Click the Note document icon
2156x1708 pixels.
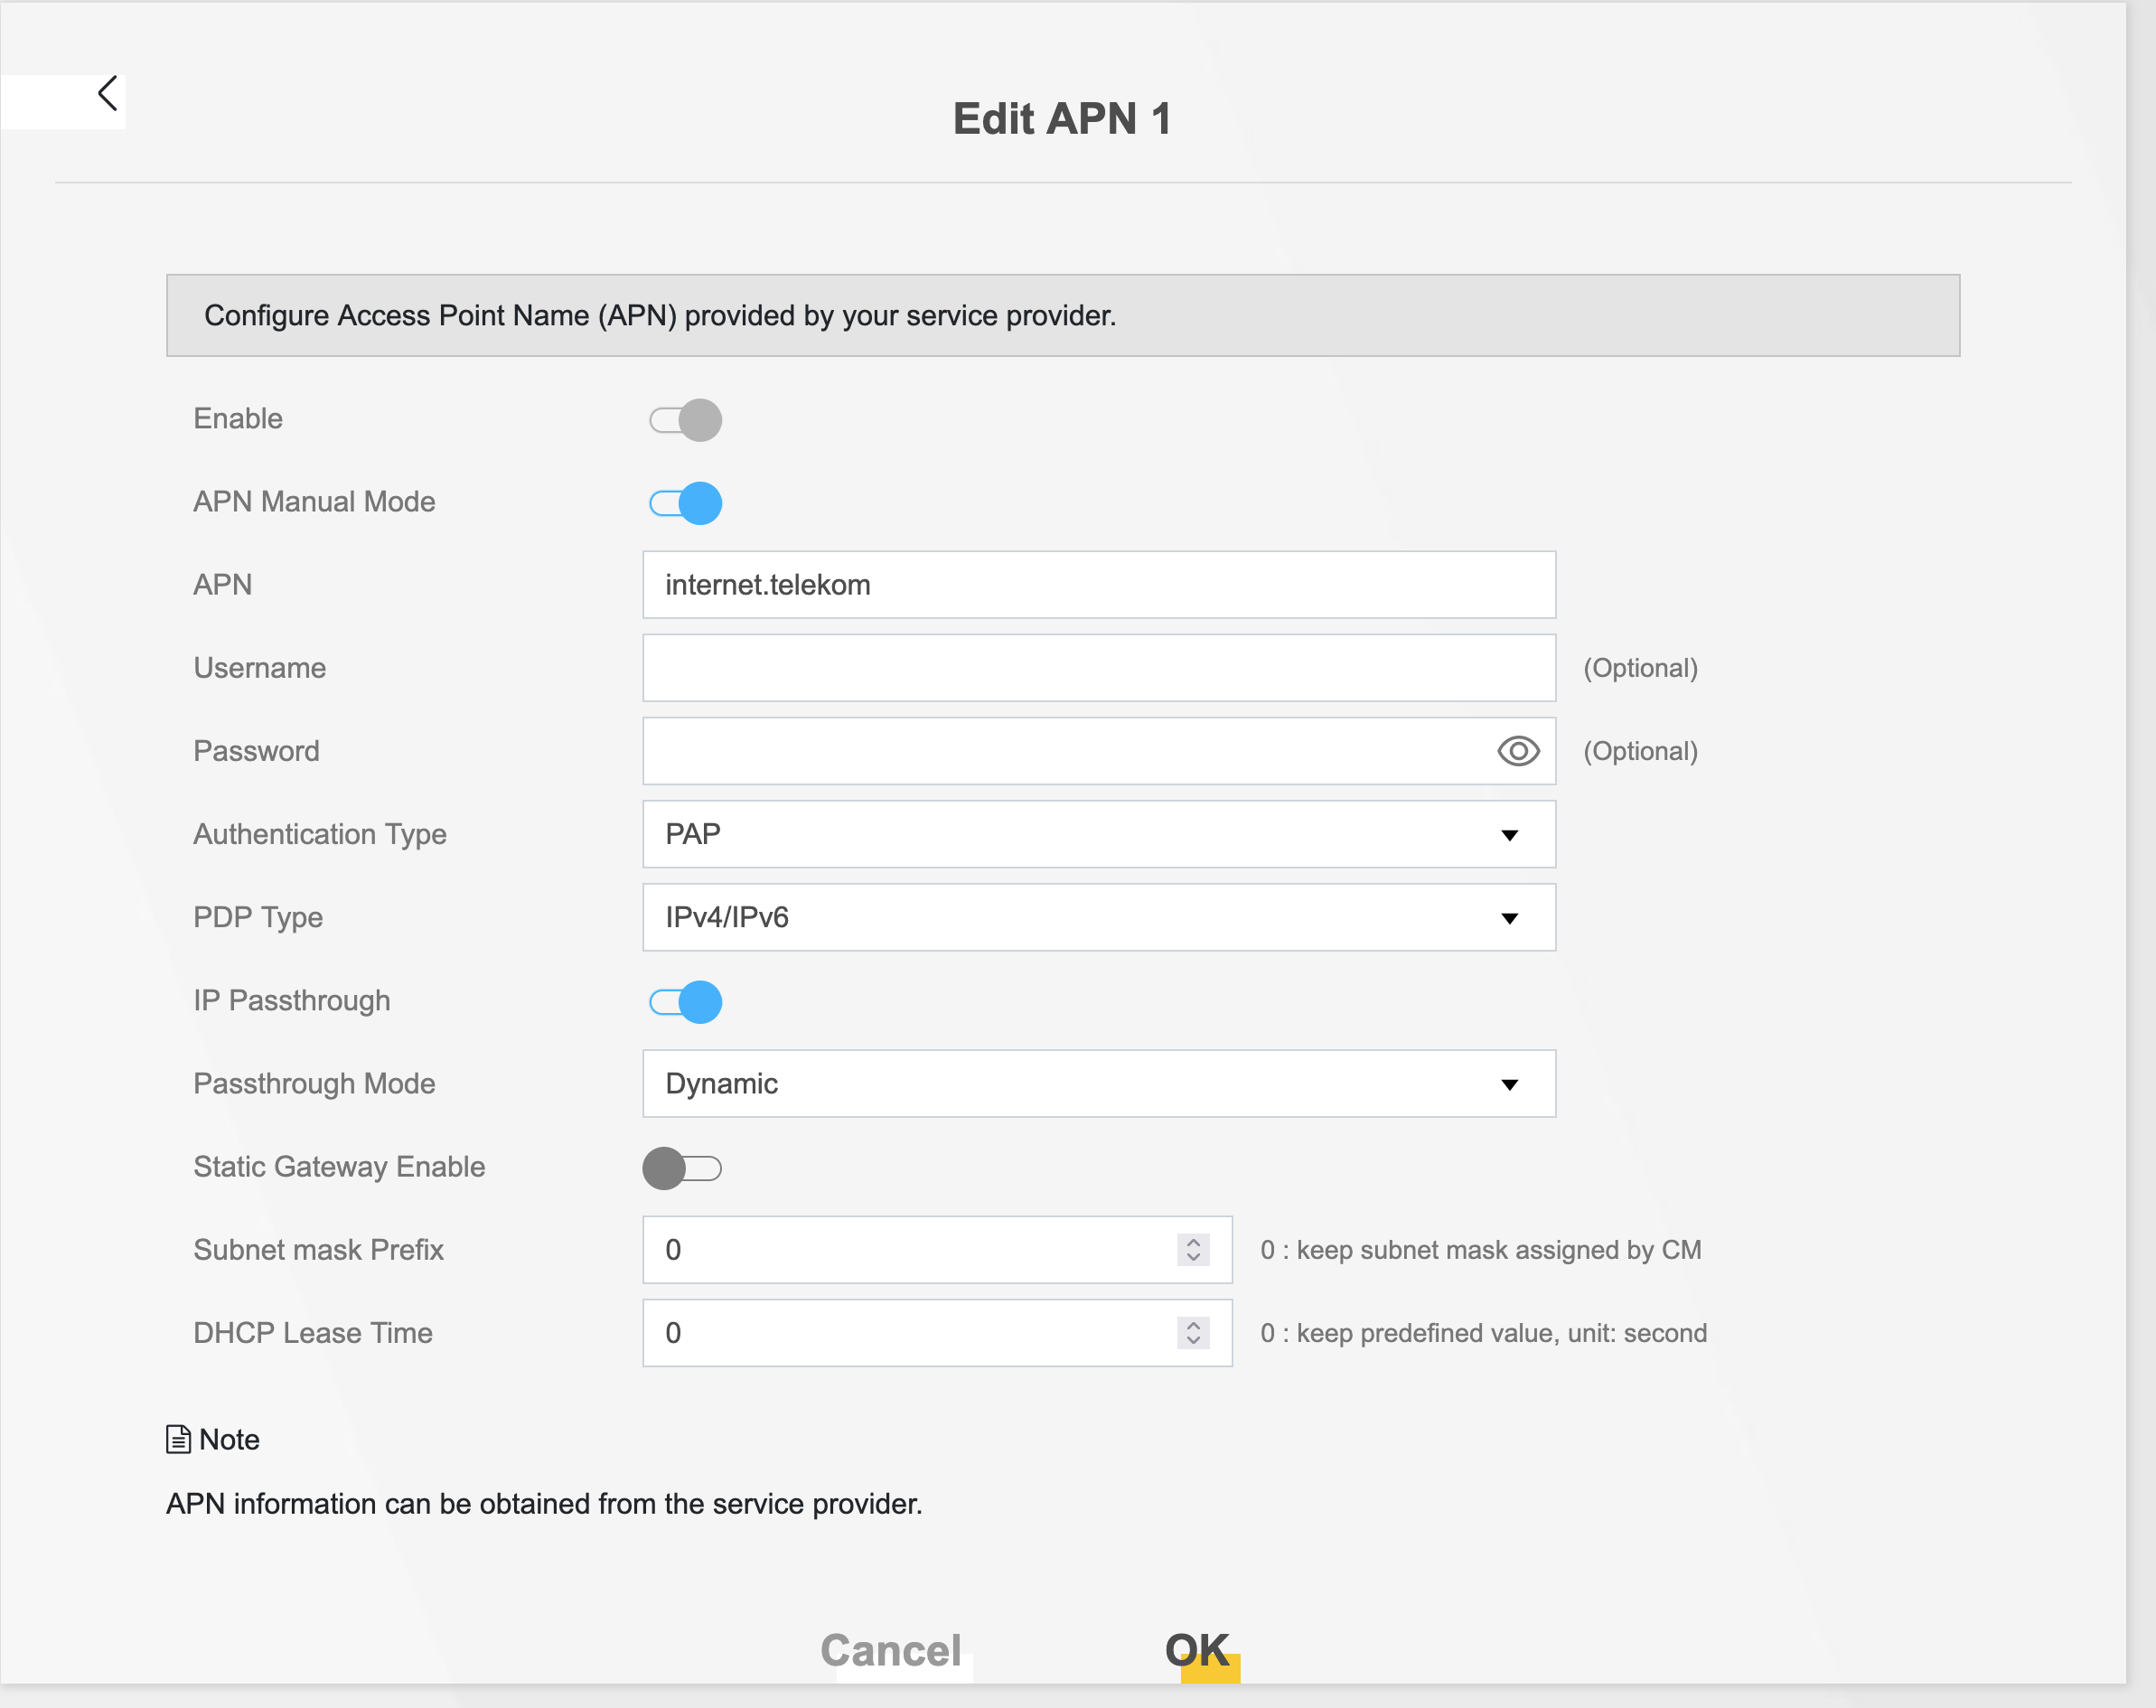click(x=178, y=1439)
